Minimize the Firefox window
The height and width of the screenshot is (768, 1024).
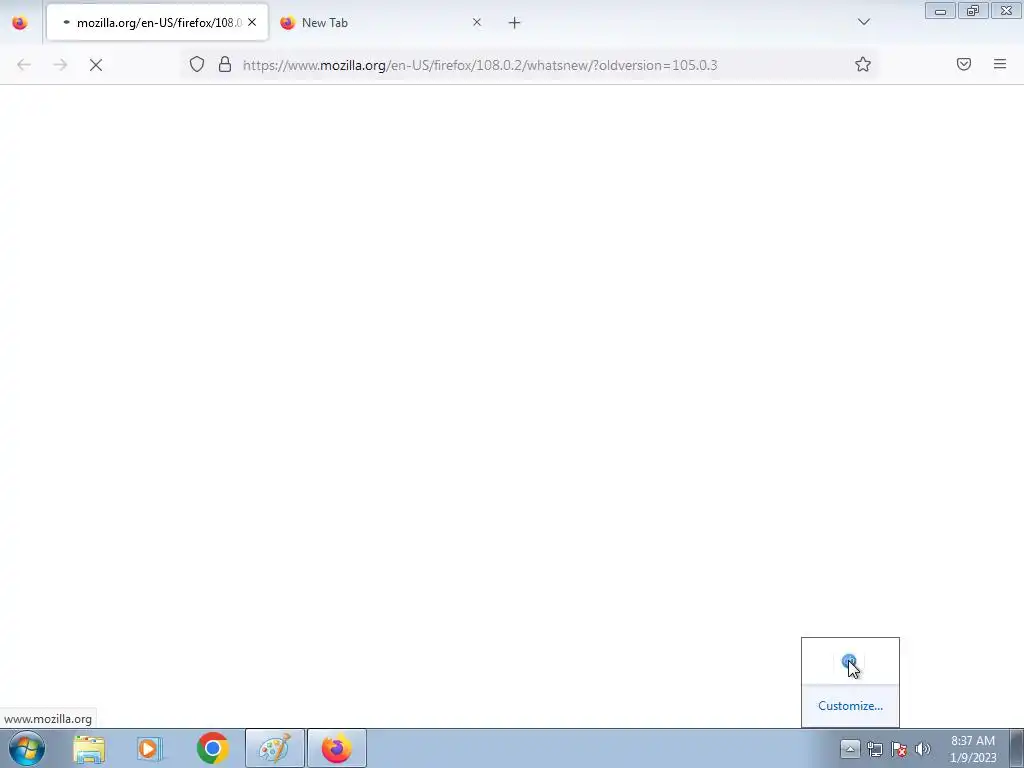pos(940,11)
